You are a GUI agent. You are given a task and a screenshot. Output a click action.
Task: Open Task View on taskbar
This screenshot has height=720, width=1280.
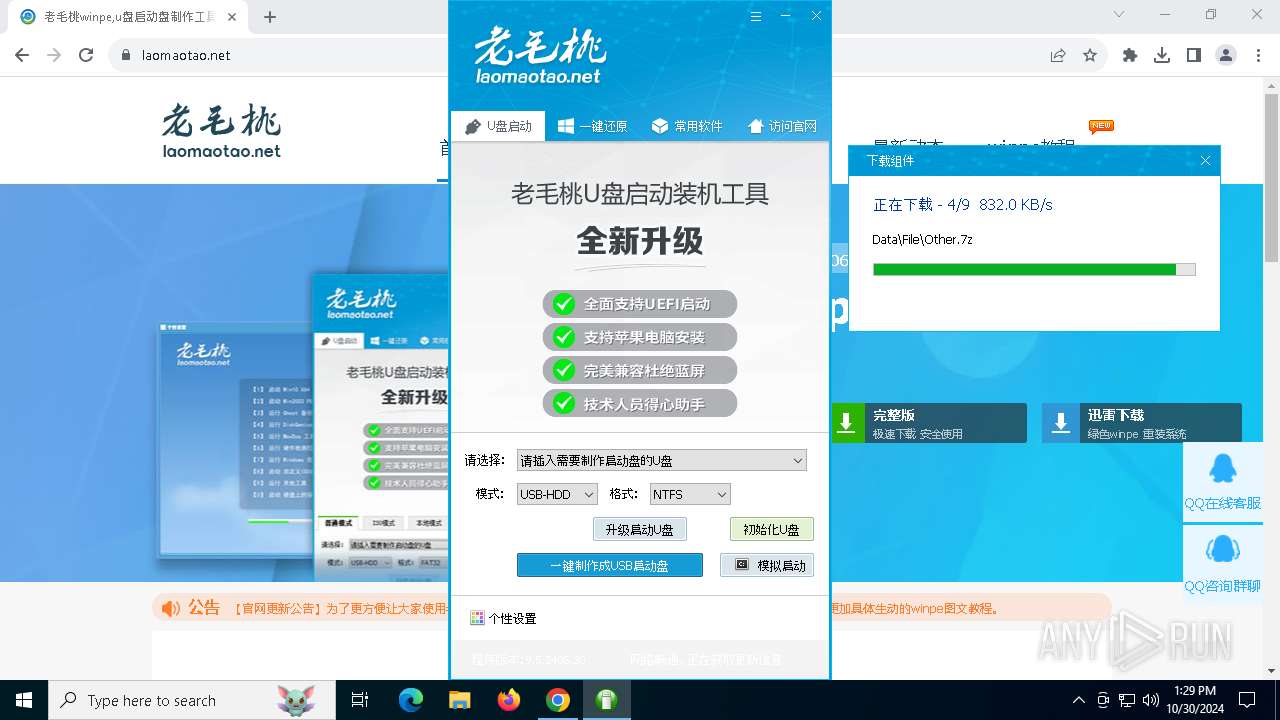[x=360, y=700]
